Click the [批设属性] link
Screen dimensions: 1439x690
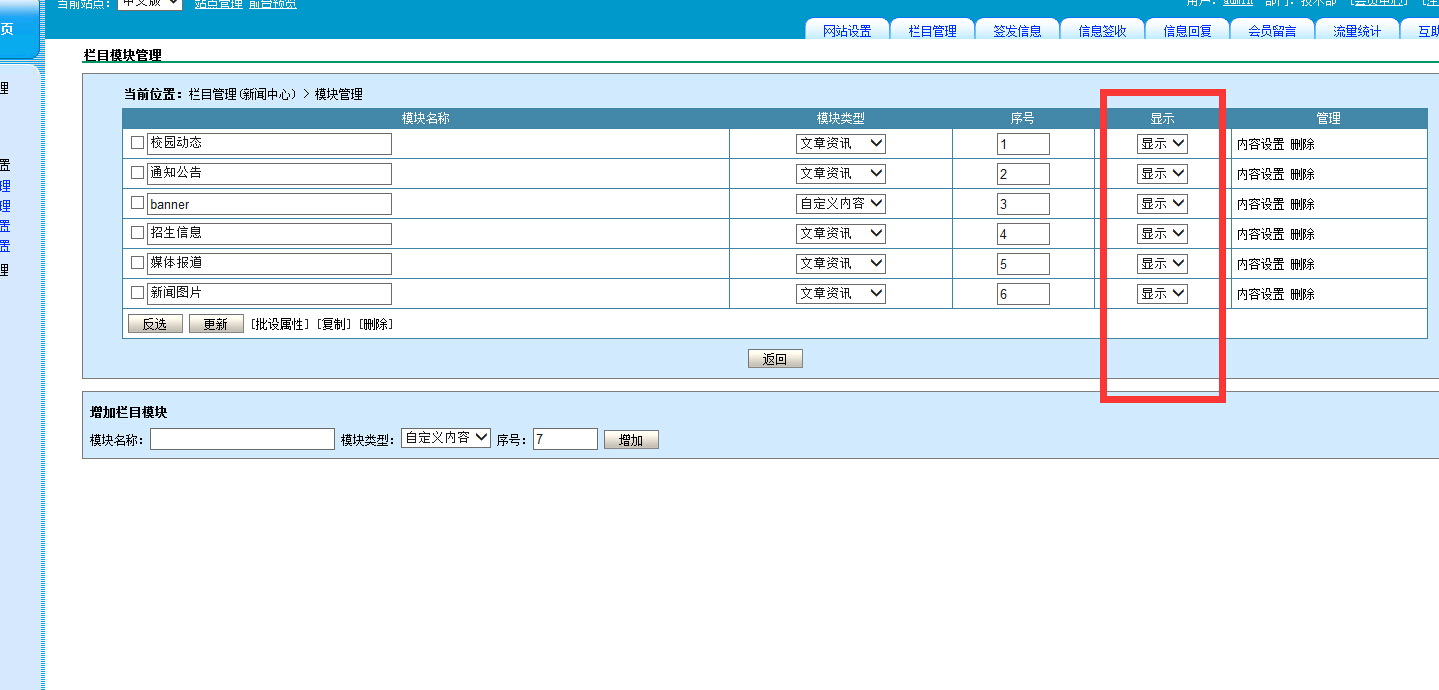[x=280, y=324]
